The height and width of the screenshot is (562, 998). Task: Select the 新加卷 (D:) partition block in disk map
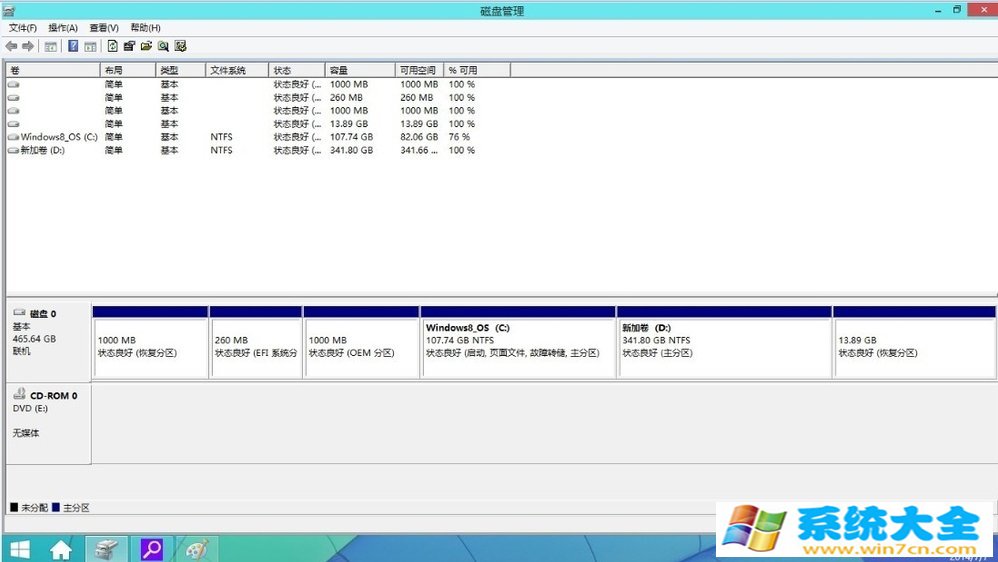[724, 342]
